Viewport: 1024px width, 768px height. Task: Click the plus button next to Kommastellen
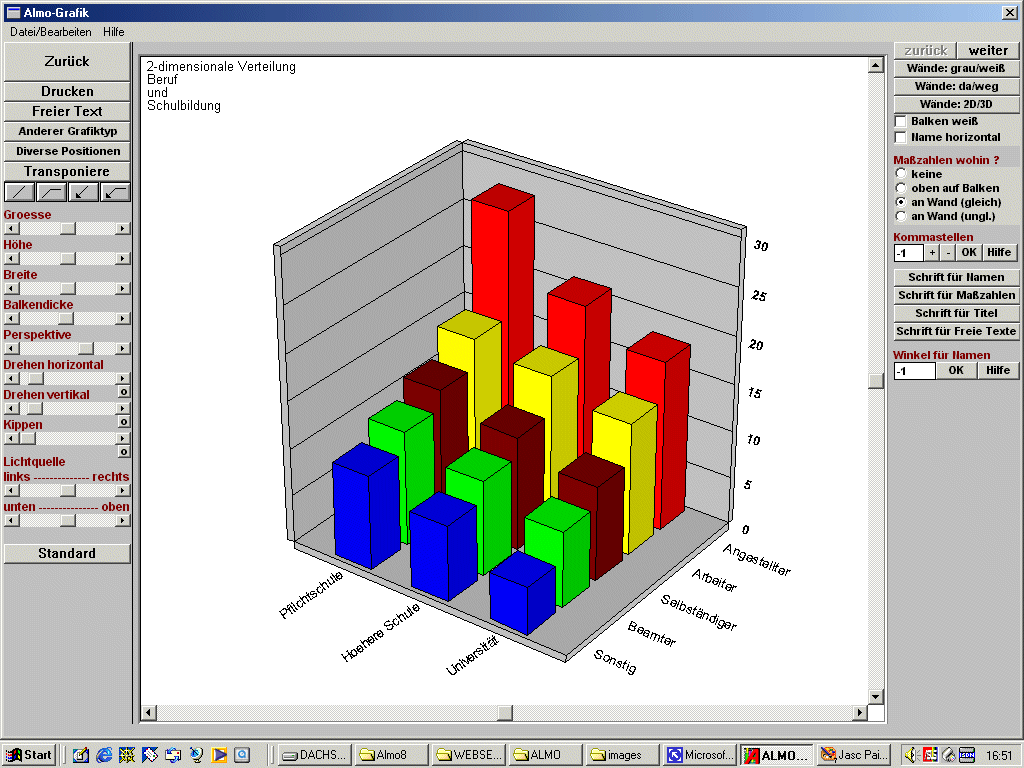pyautogui.click(x=931, y=253)
